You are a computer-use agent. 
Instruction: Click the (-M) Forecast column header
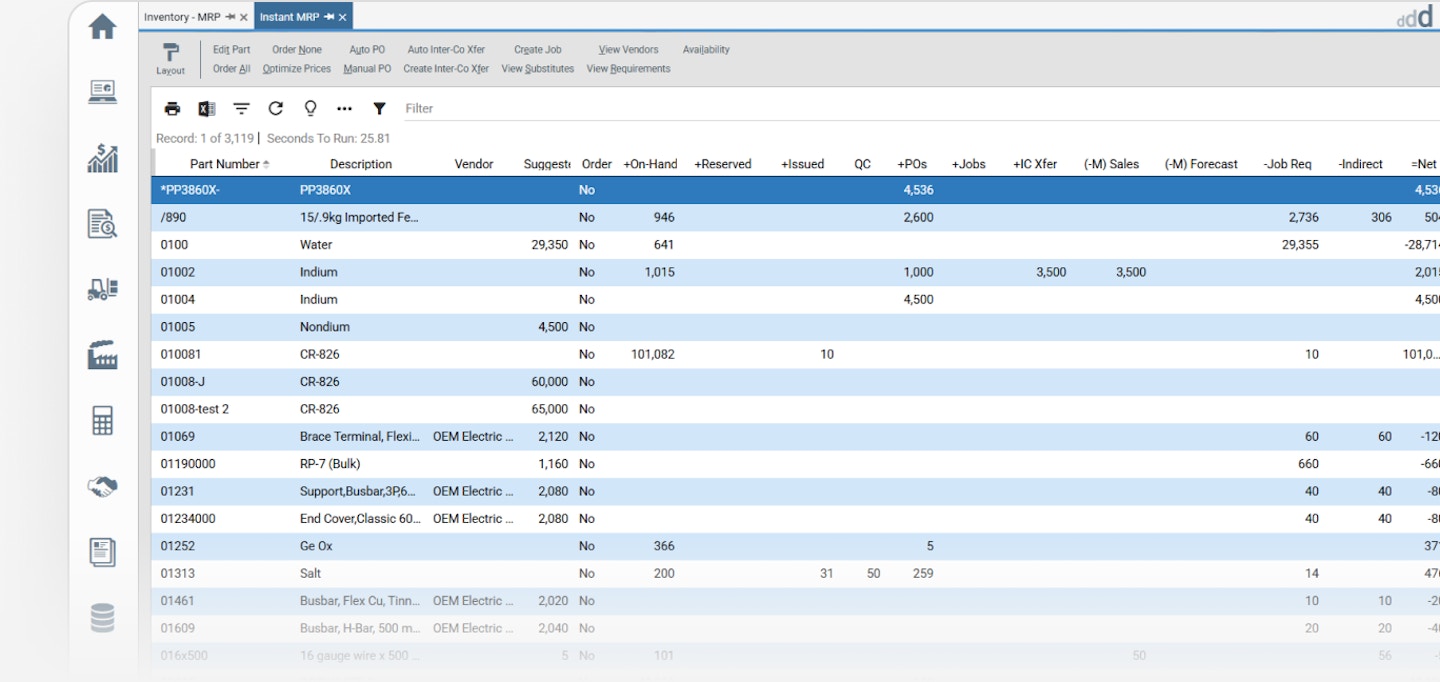(x=1201, y=164)
